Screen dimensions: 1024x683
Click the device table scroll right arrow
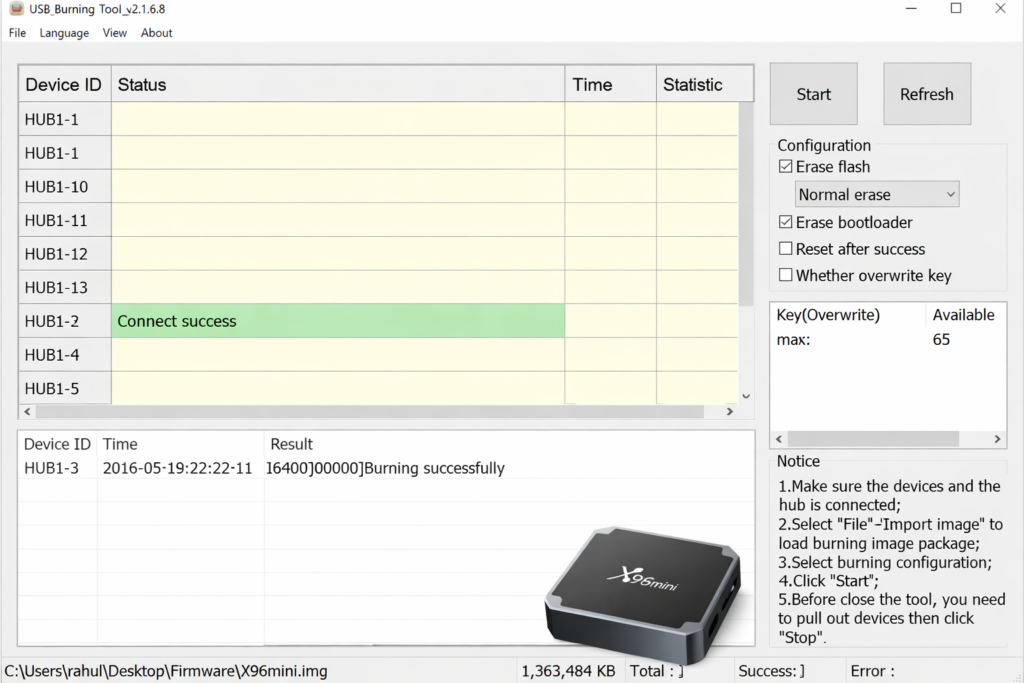pos(730,412)
